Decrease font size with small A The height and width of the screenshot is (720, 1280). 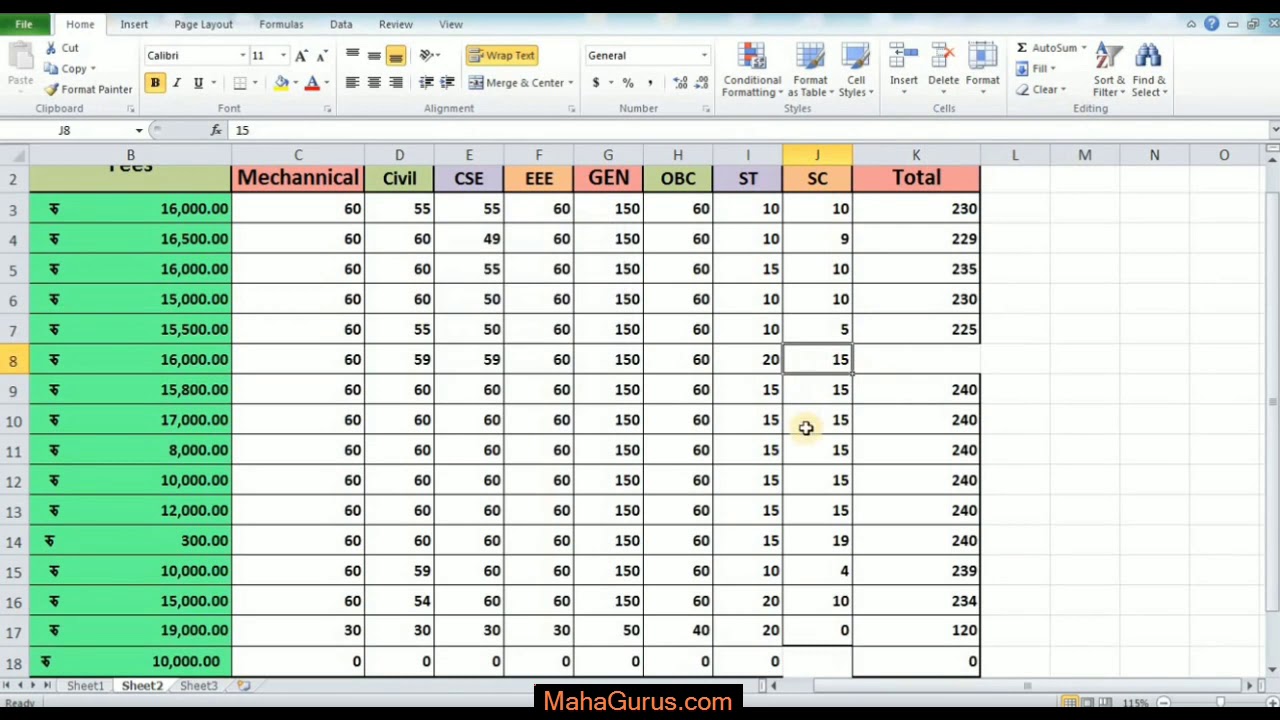pyautogui.click(x=321, y=56)
